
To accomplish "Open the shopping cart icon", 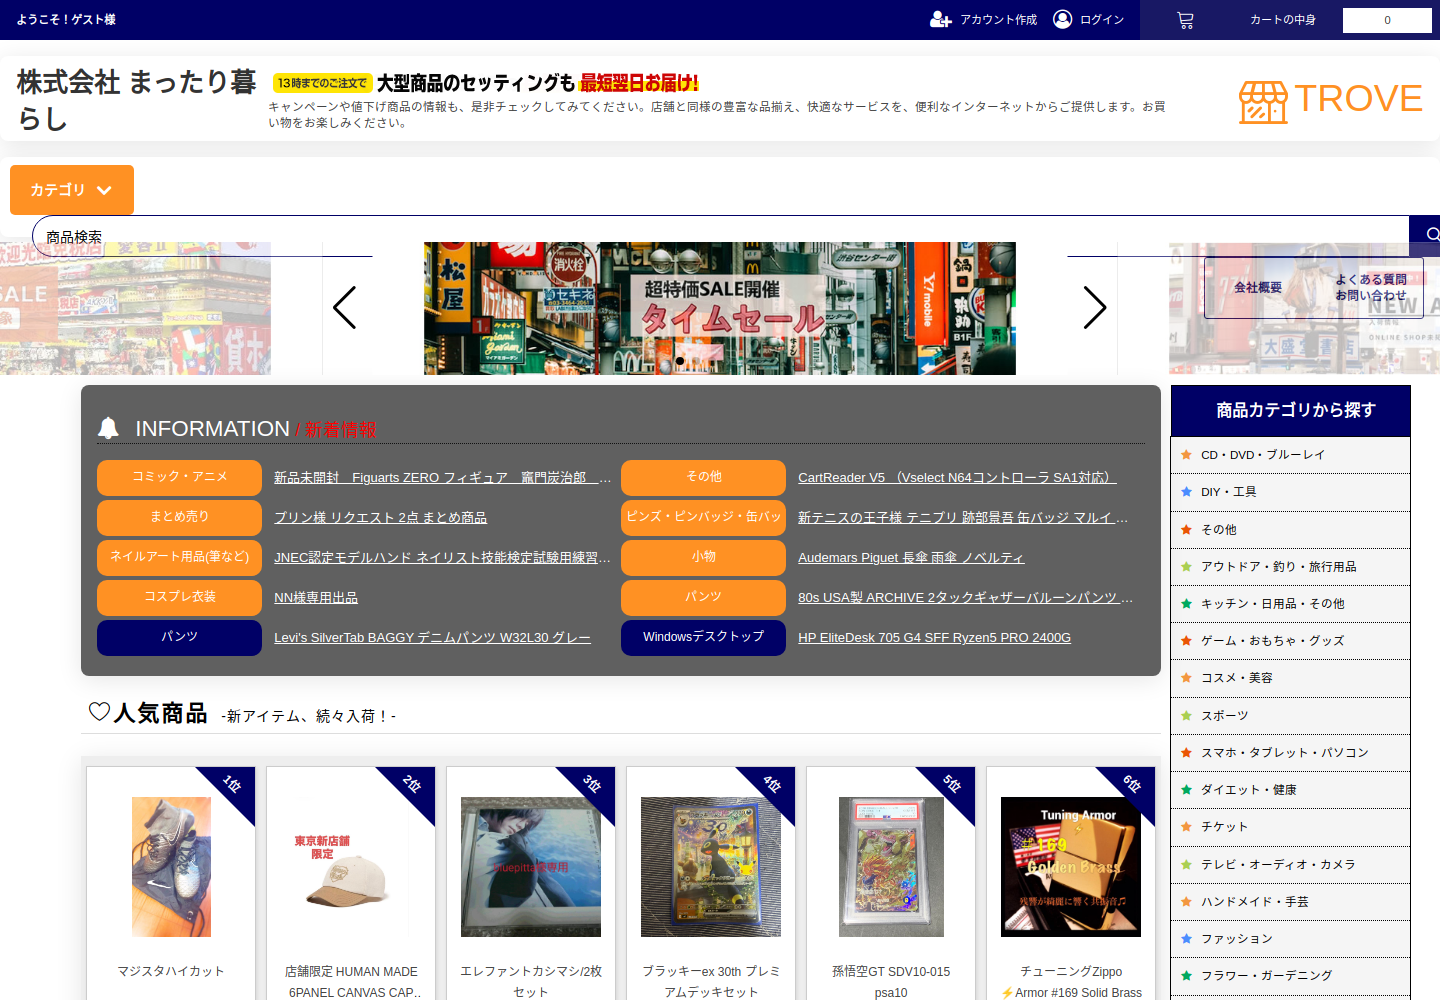I will pyautogui.click(x=1185, y=20).
